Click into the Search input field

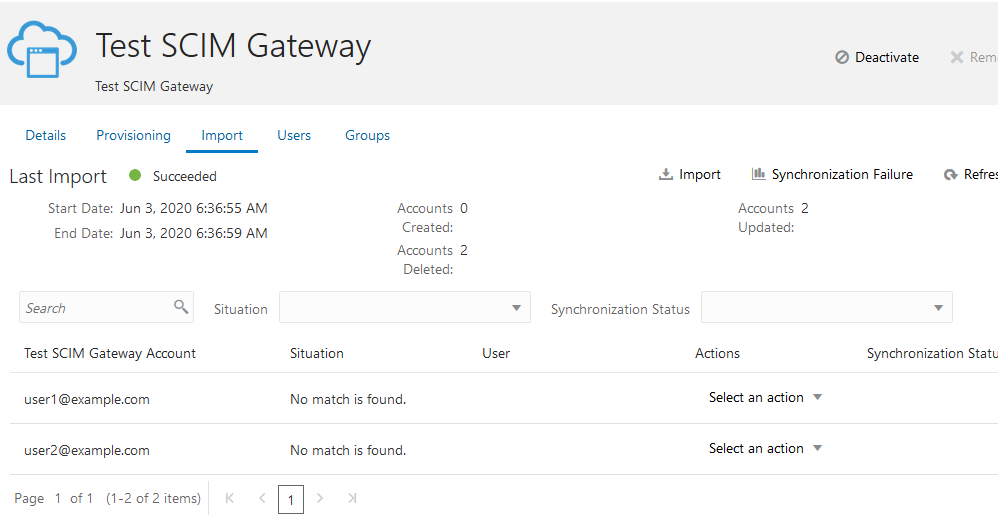[95, 308]
